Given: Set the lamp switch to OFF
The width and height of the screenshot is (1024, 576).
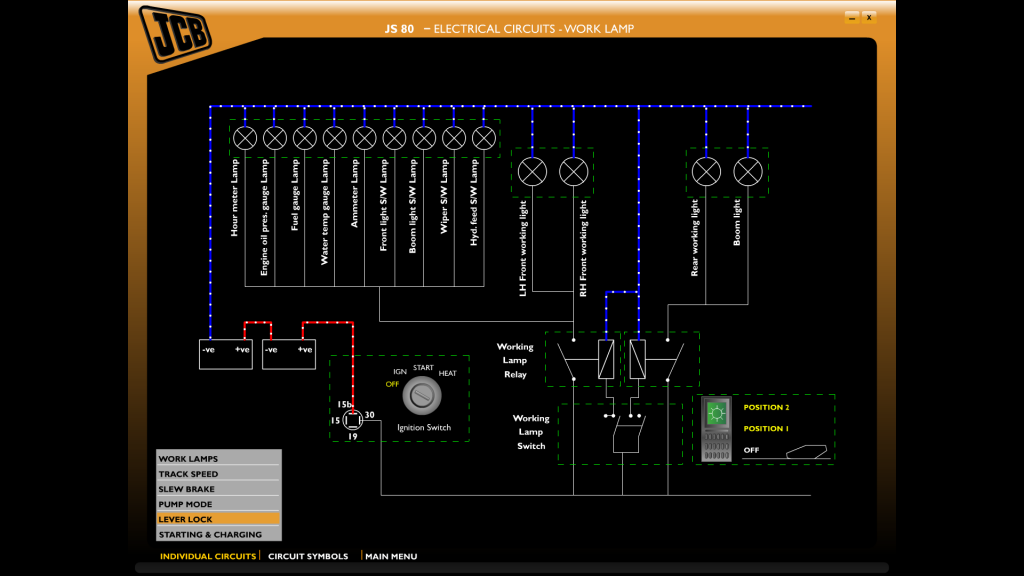Looking at the screenshot, I should [x=753, y=450].
